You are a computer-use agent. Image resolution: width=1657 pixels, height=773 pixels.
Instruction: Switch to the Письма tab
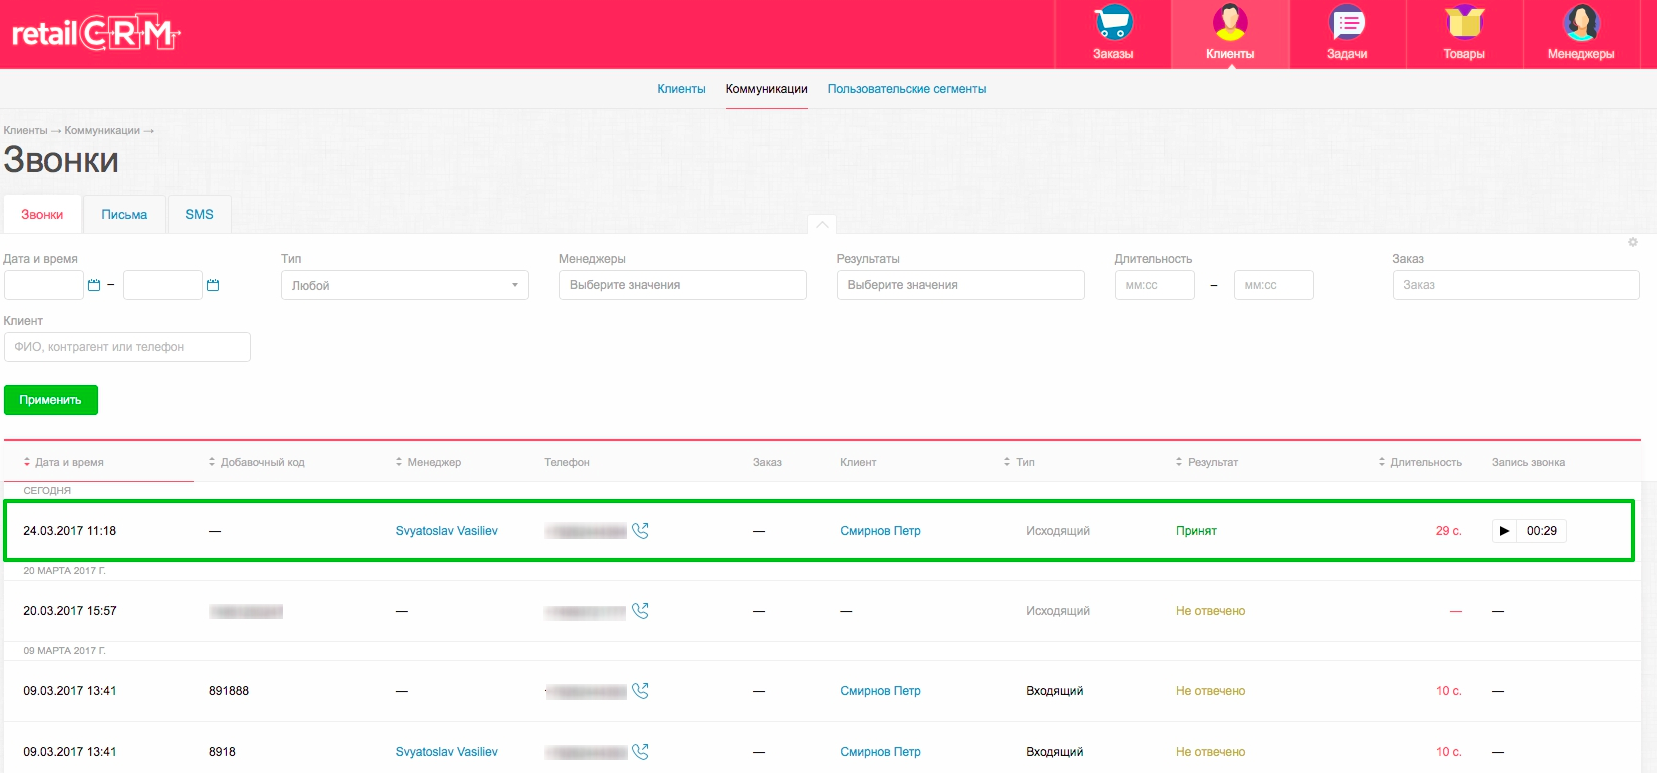124,215
